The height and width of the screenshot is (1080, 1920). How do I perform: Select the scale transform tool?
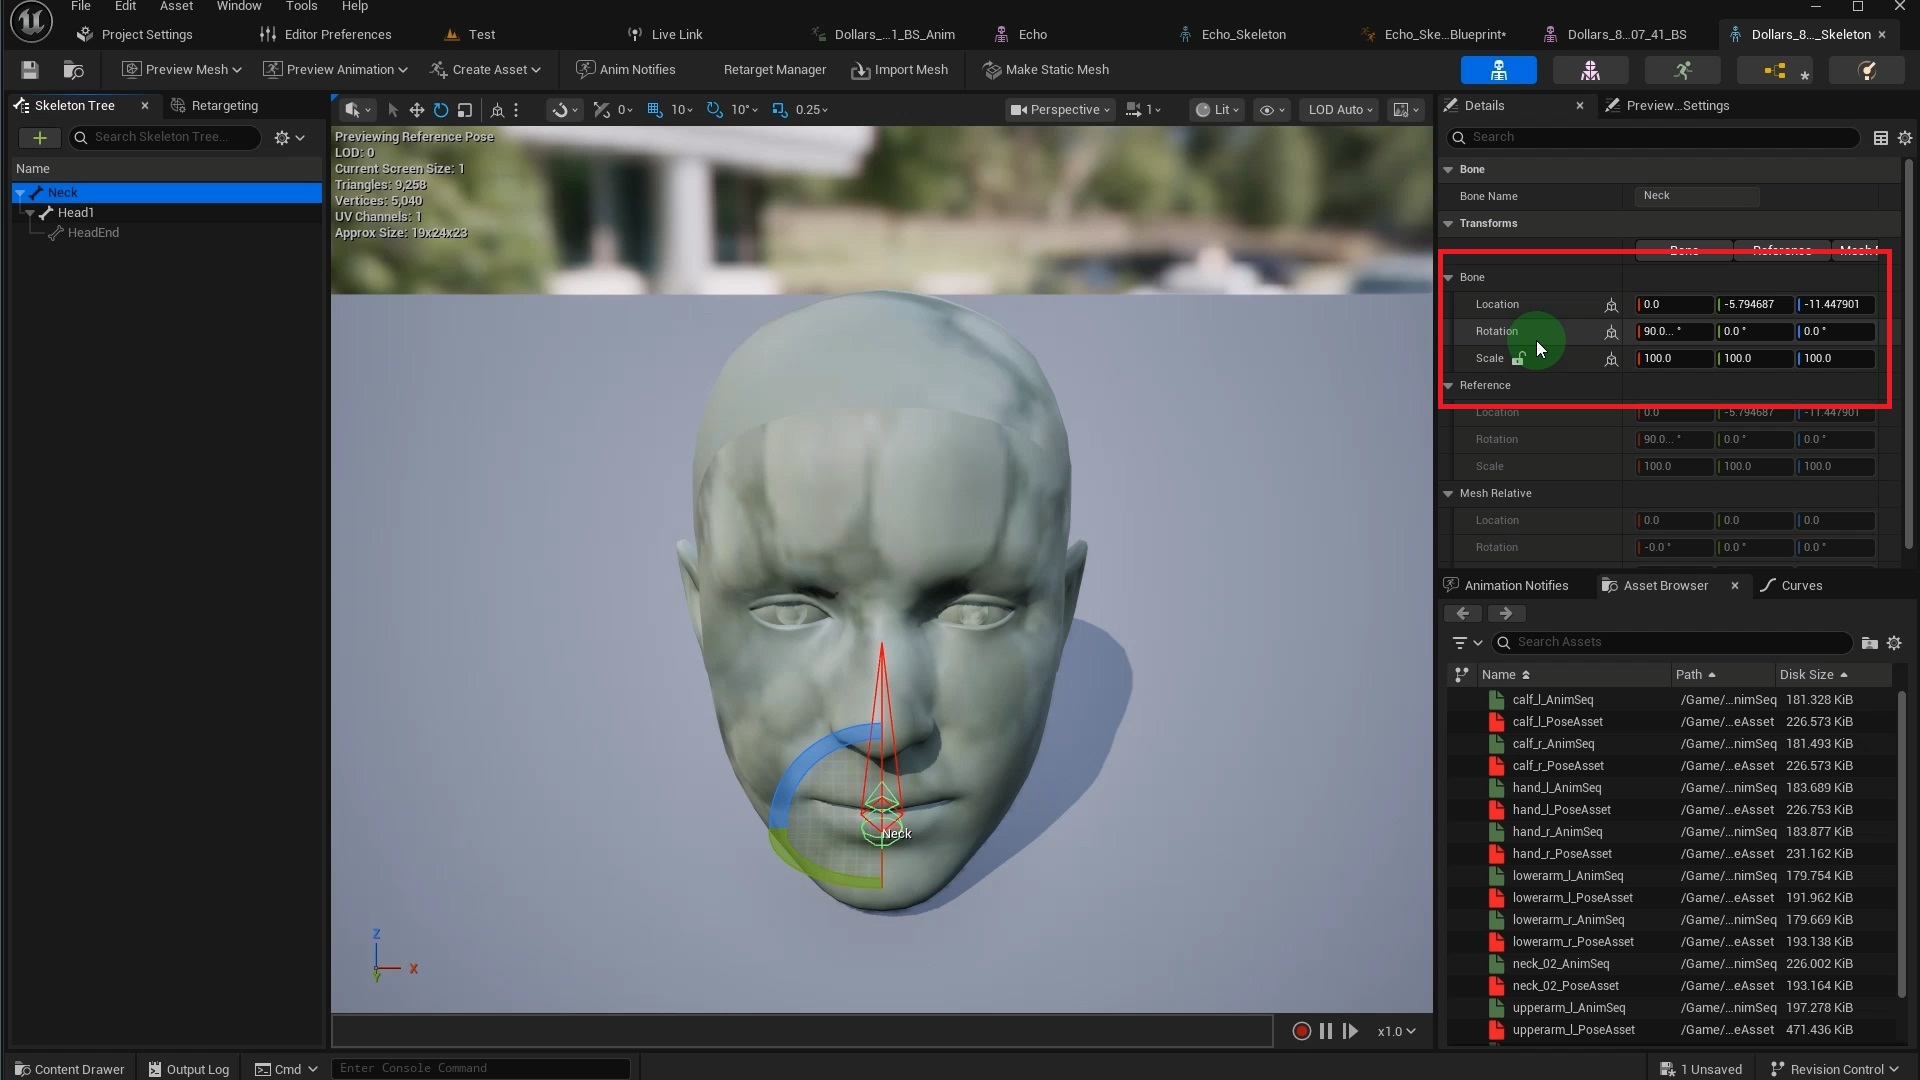tap(465, 110)
